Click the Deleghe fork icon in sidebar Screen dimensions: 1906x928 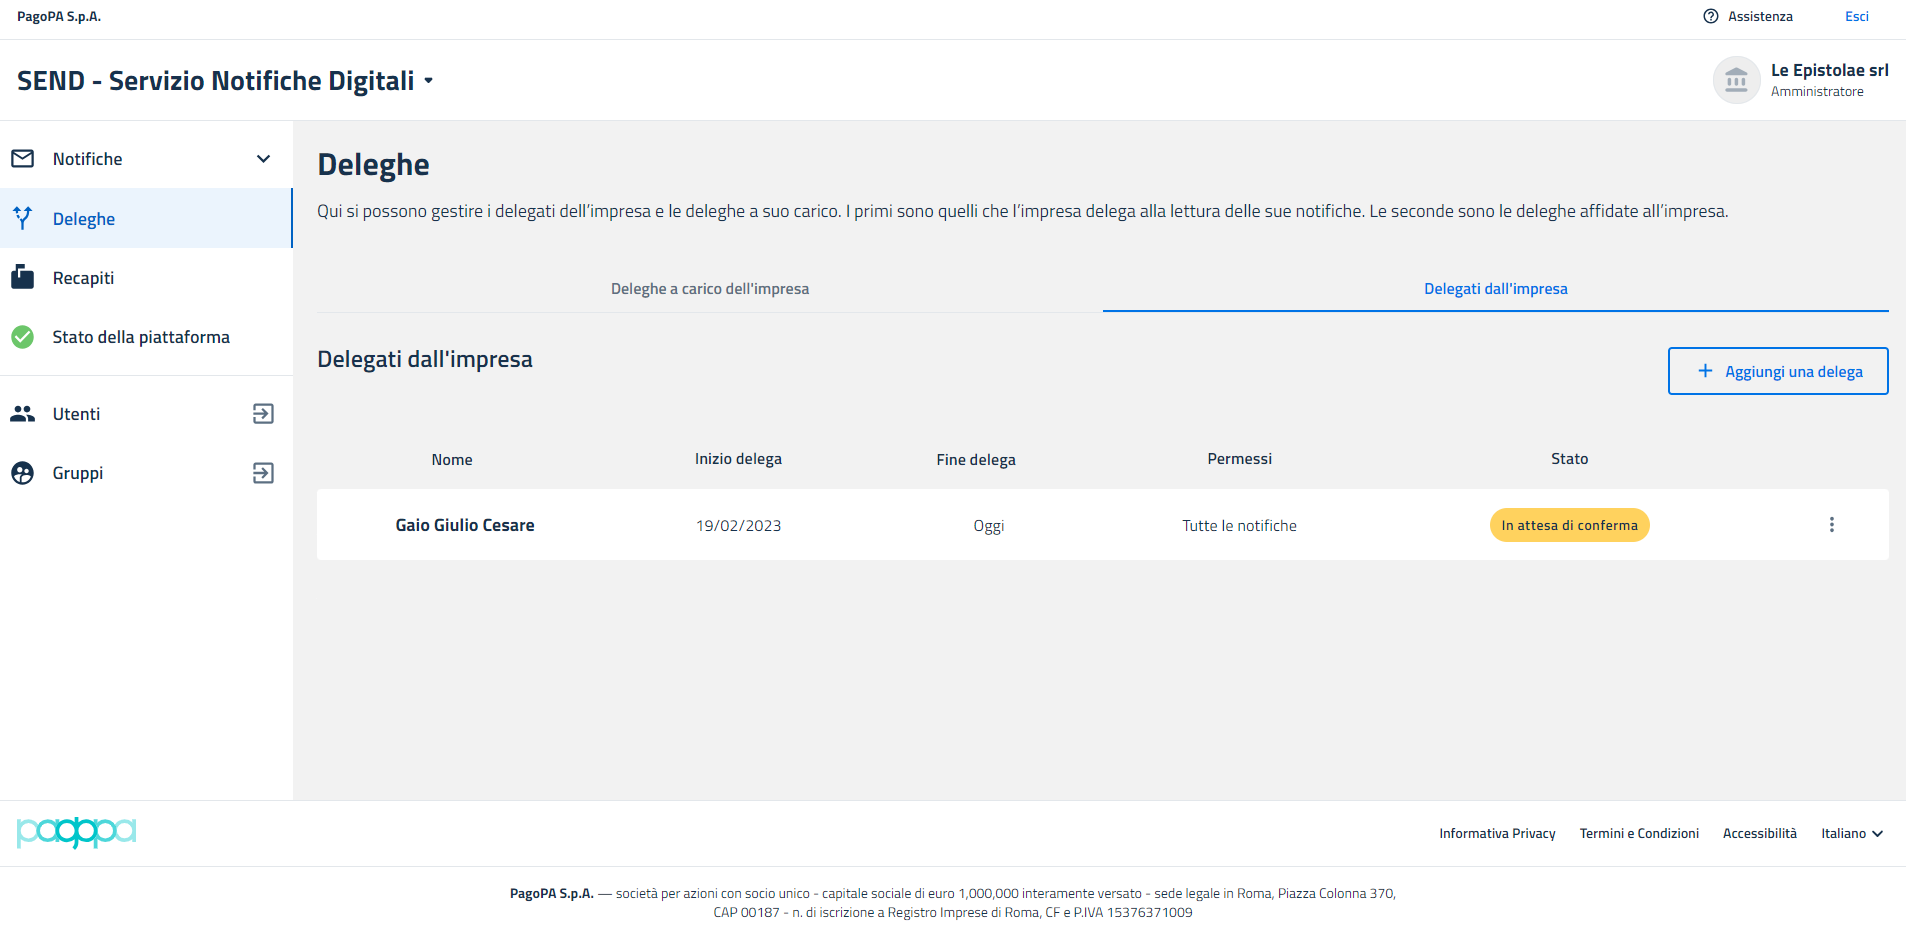pos(22,218)
